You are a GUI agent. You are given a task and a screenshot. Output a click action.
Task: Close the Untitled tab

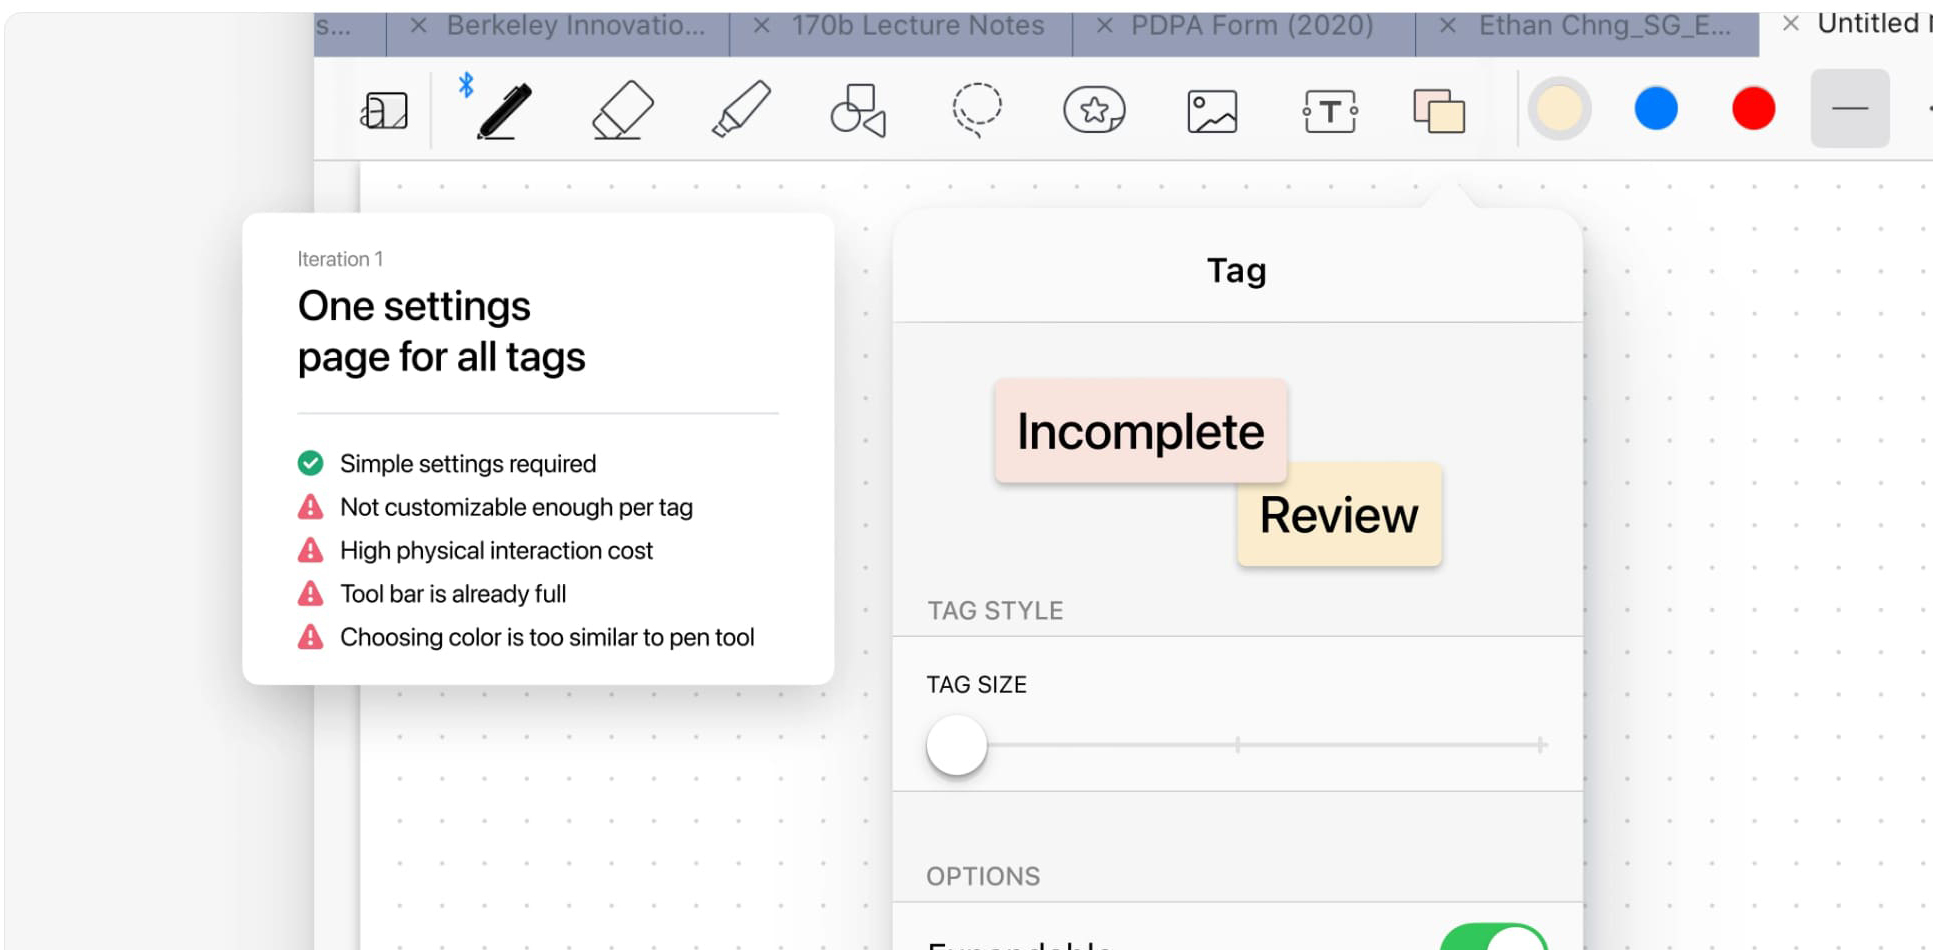coord(1790,24)
